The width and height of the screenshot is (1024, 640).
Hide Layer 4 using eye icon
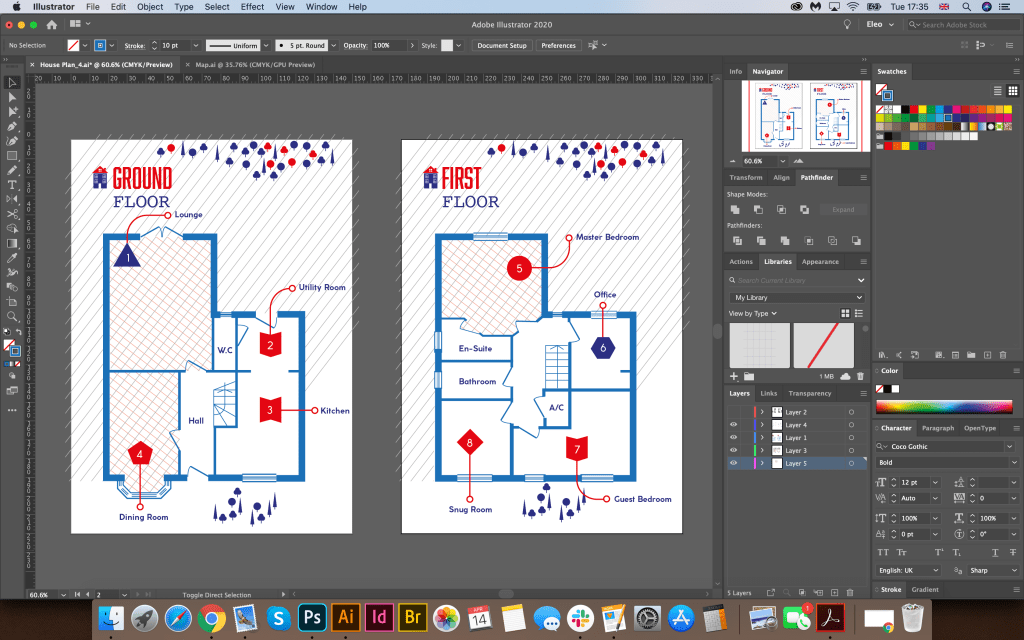click(733, 425)
